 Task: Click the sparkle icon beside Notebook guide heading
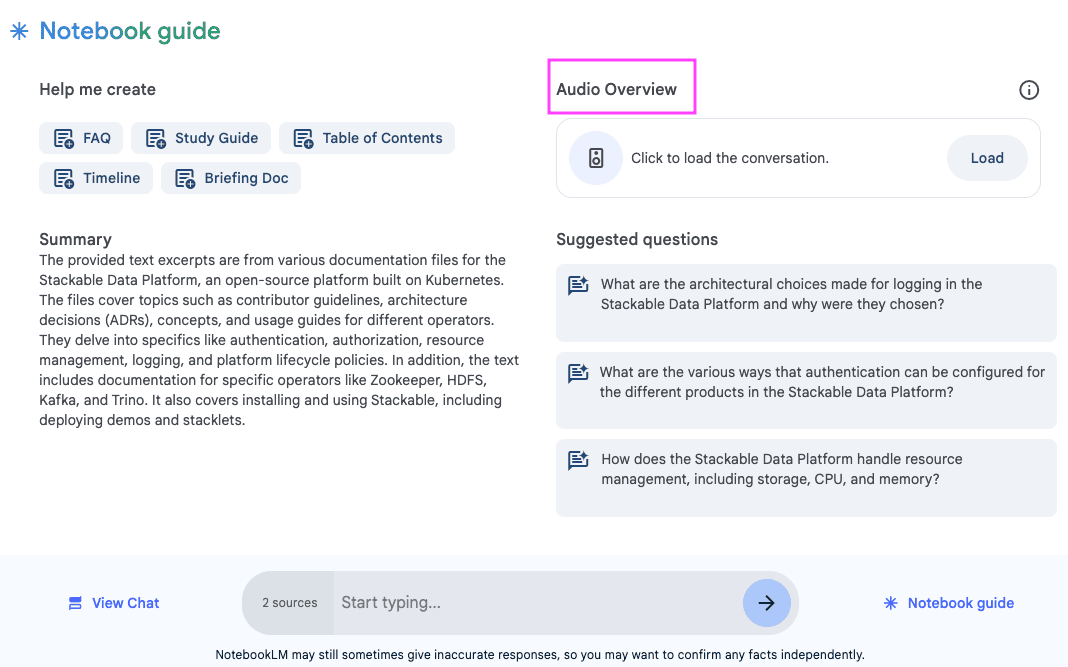[18, 31]
